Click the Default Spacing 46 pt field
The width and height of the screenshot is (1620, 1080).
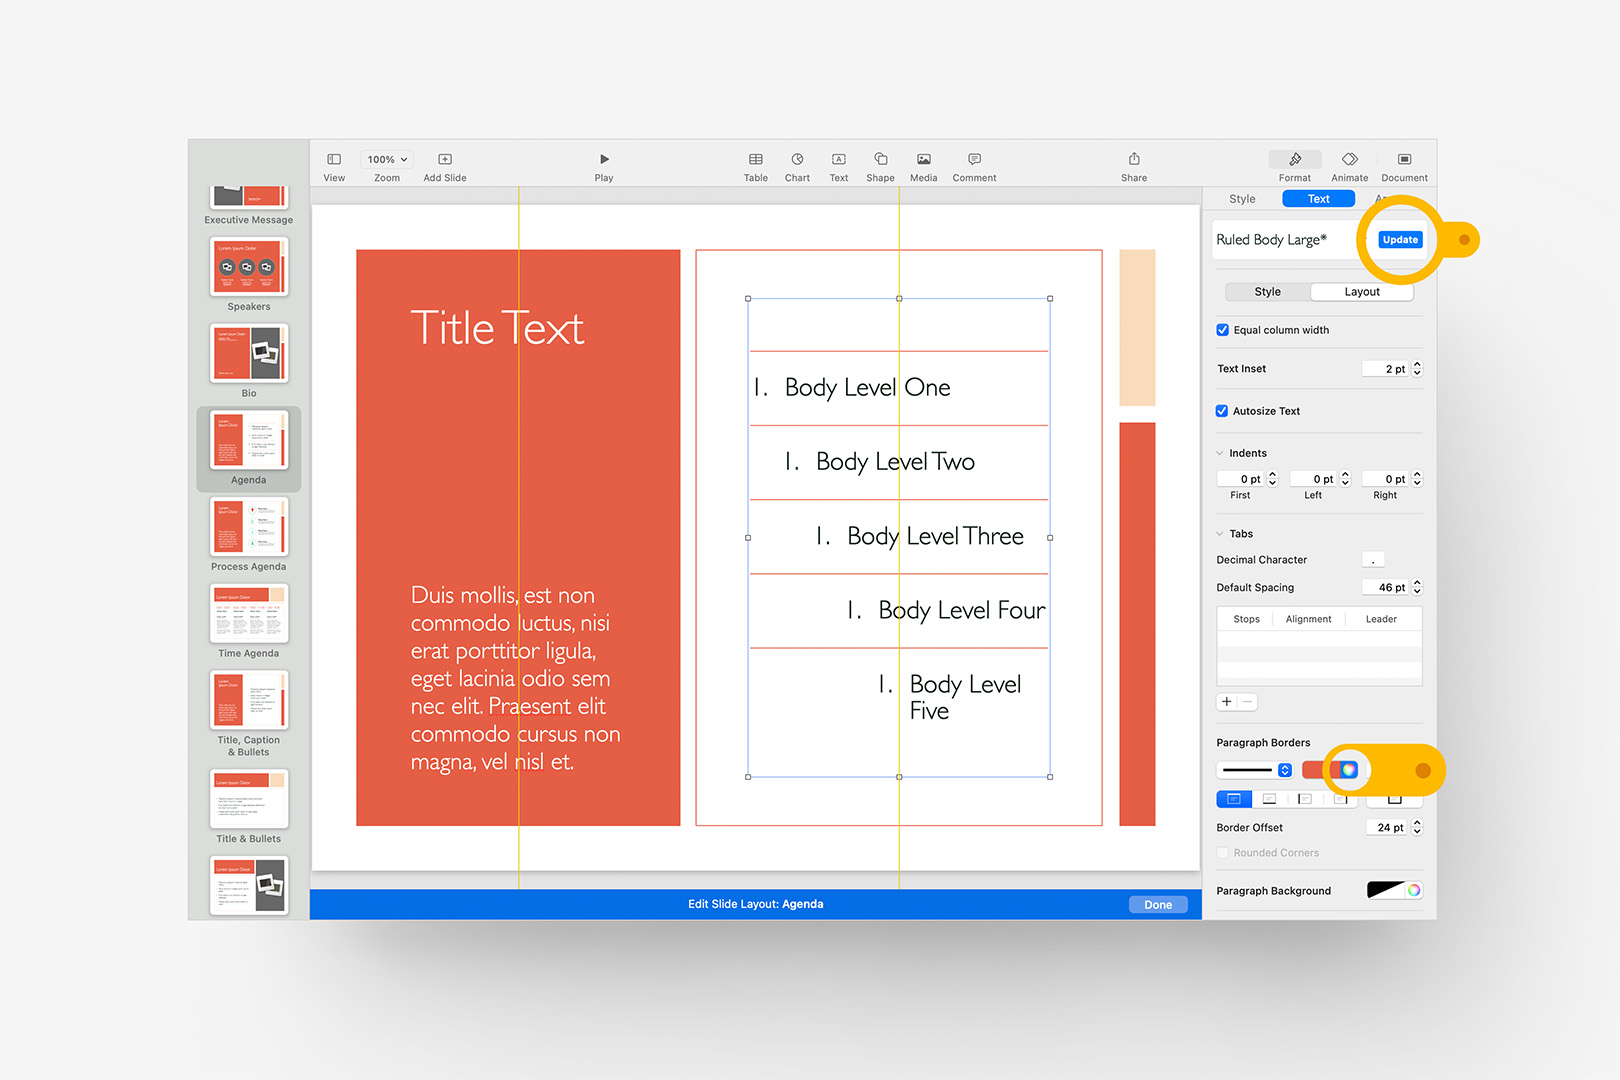coord(1385,588)
